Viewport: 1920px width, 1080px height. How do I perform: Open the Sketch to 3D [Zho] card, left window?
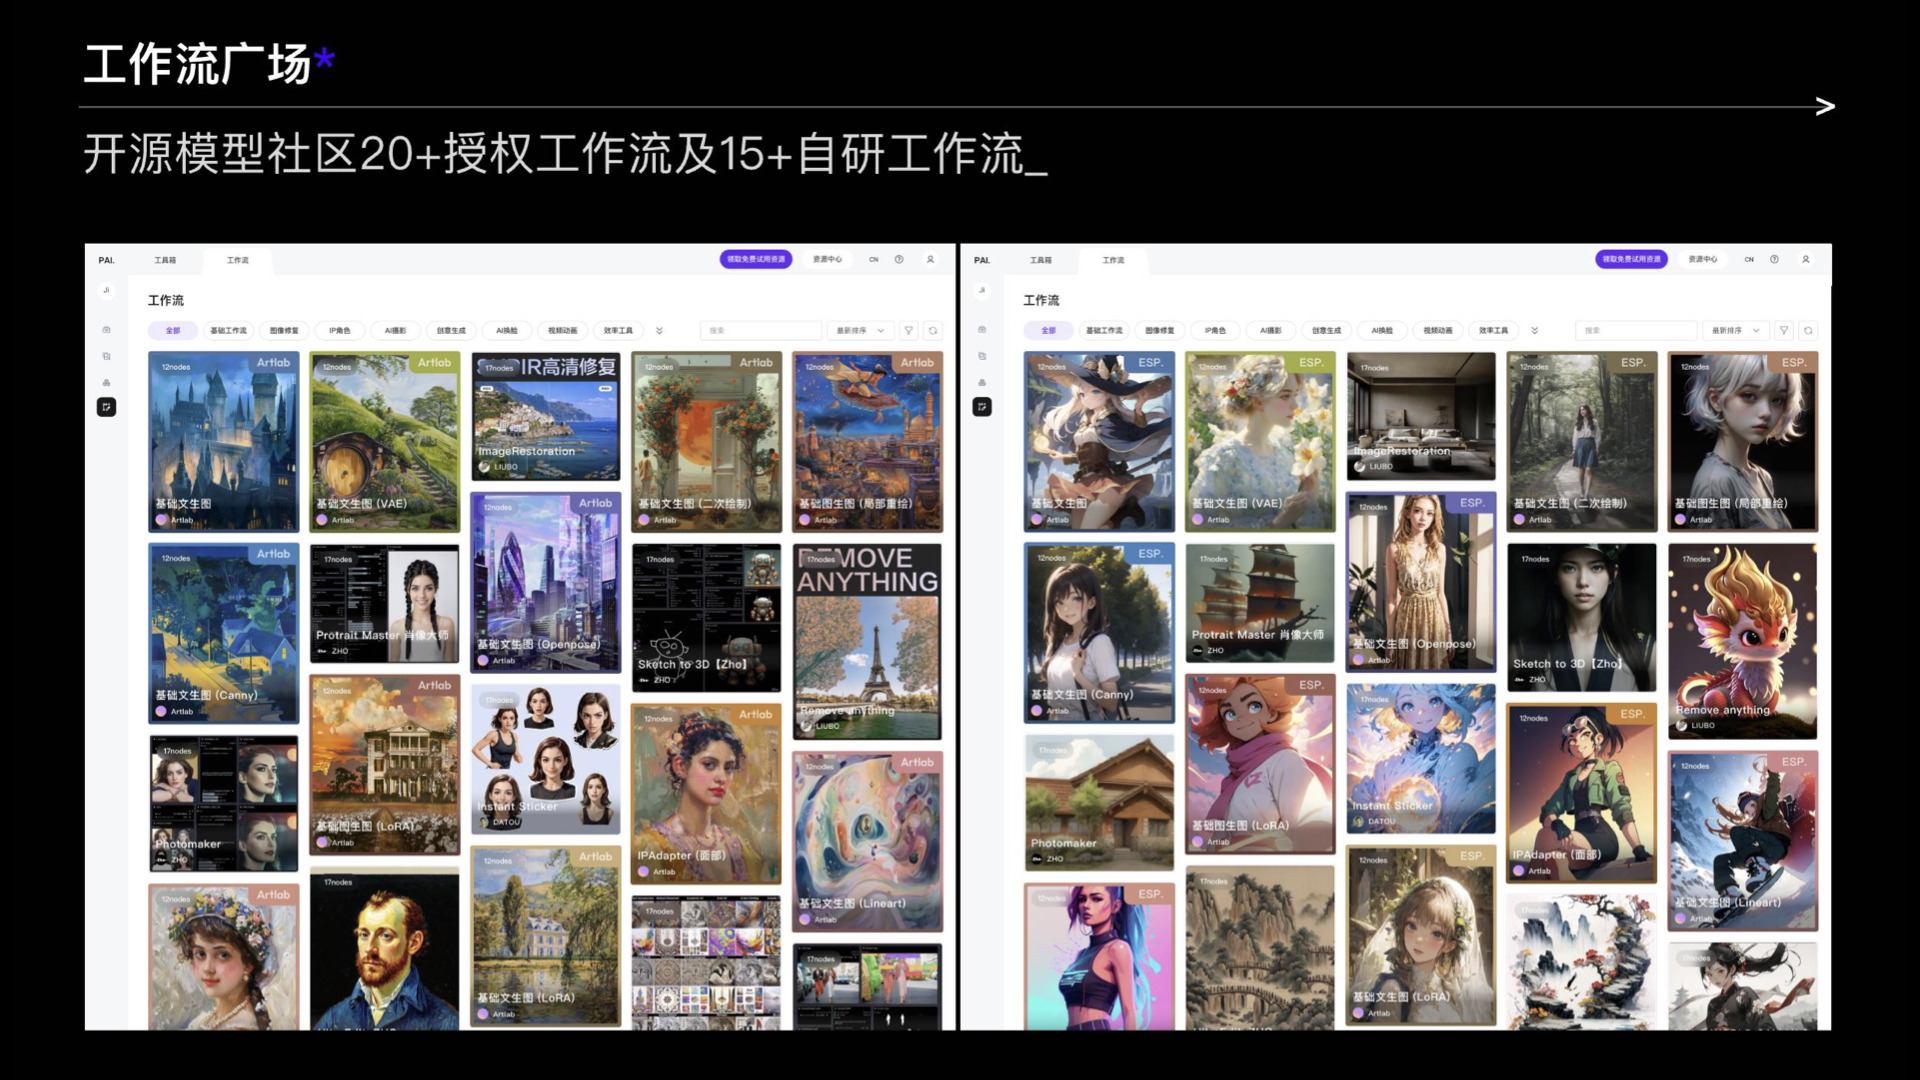(706, 618)
